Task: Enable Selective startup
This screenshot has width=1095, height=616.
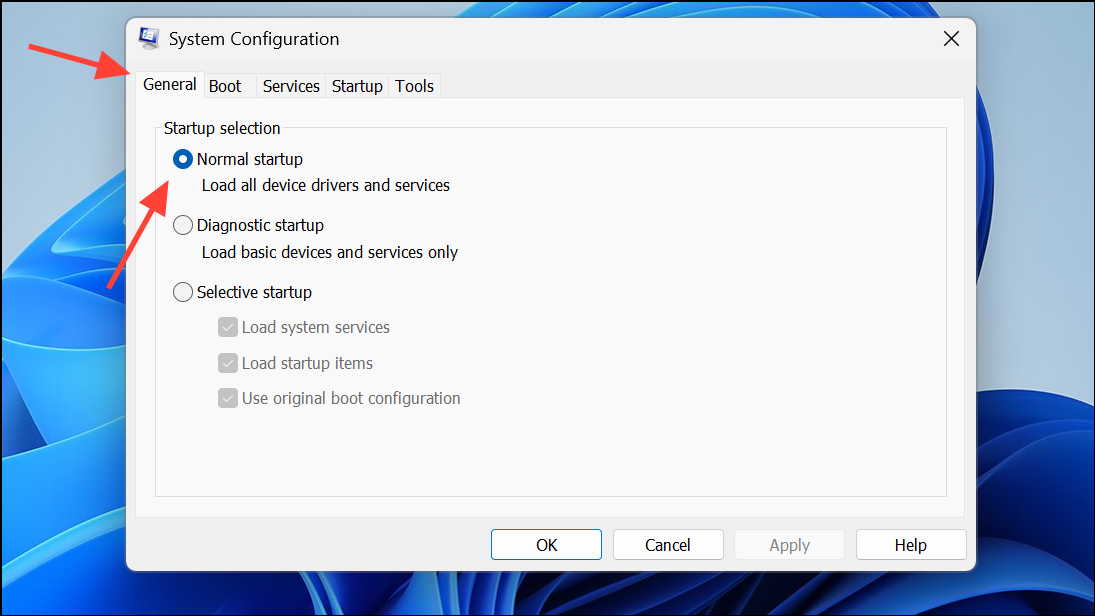Action: (182, 291)
